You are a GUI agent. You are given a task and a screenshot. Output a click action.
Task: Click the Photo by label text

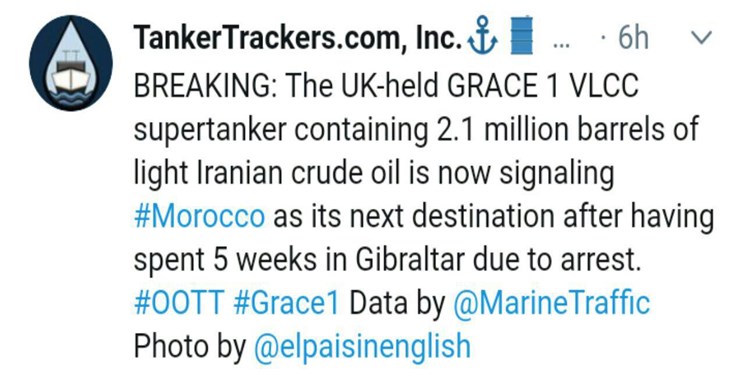(x=190, y=346)
